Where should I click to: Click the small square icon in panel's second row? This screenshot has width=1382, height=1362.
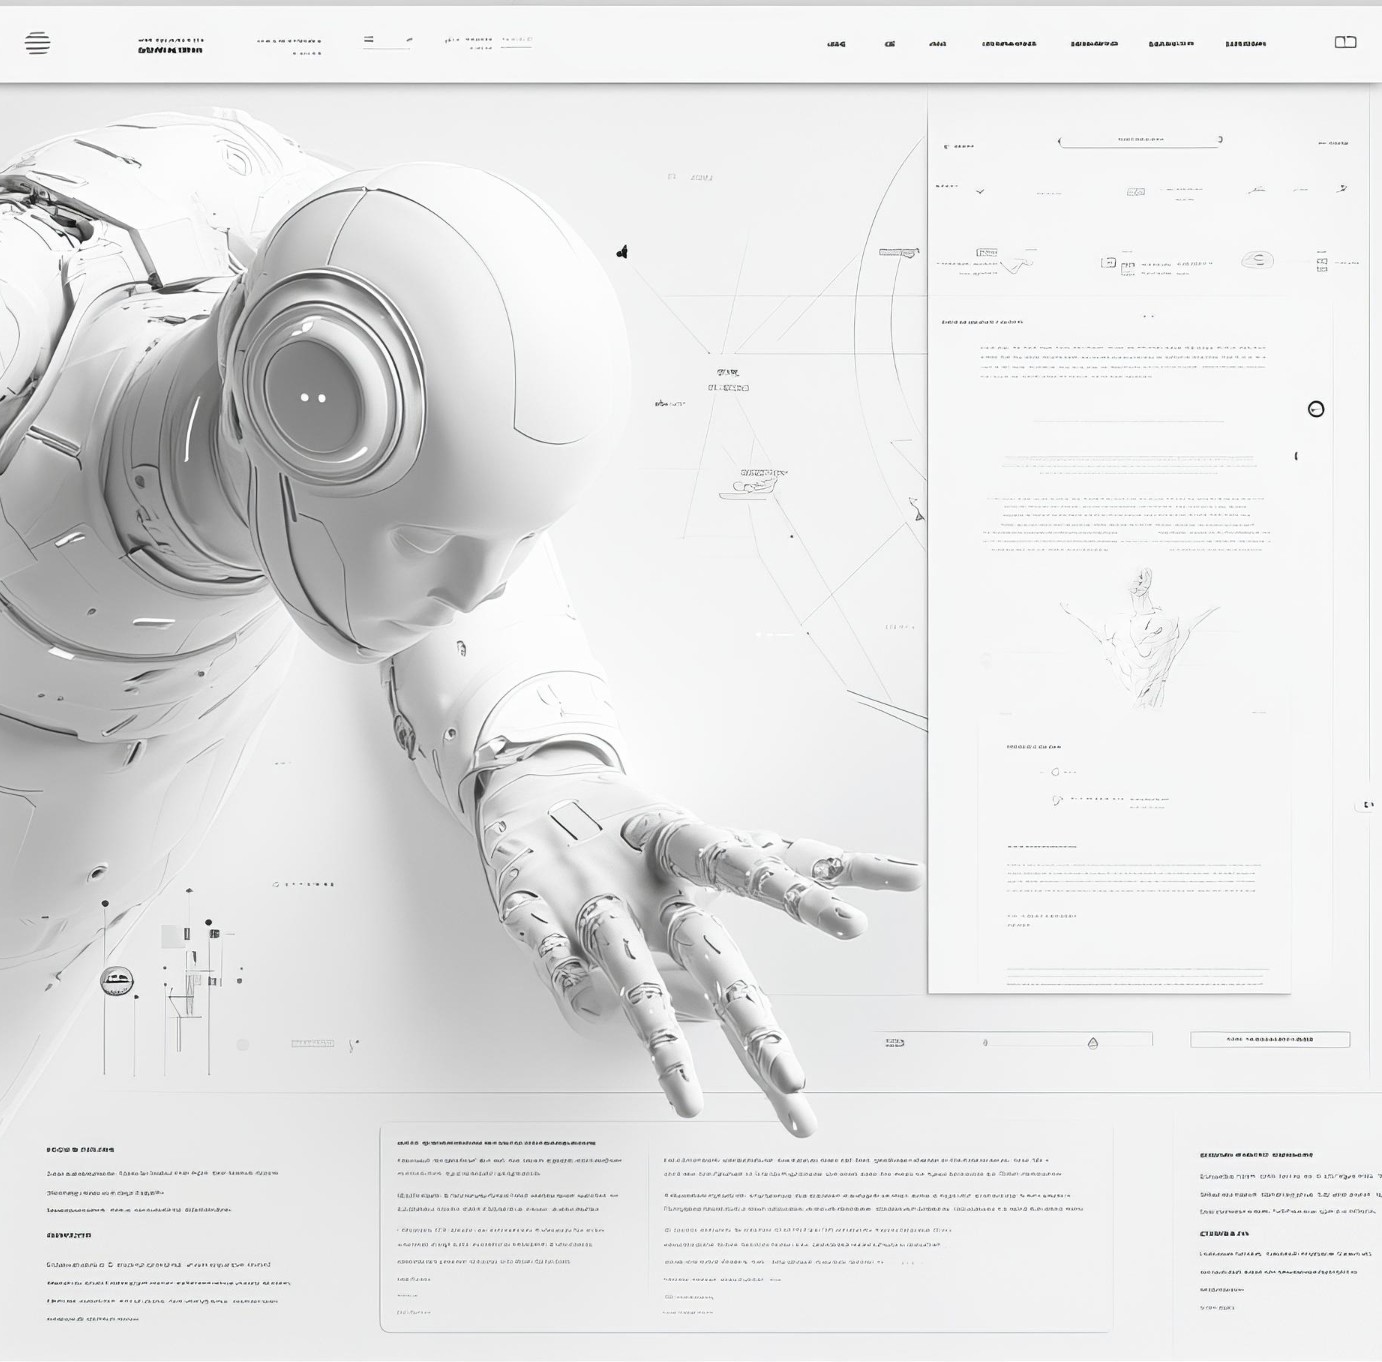click(x=1135, y=191)
